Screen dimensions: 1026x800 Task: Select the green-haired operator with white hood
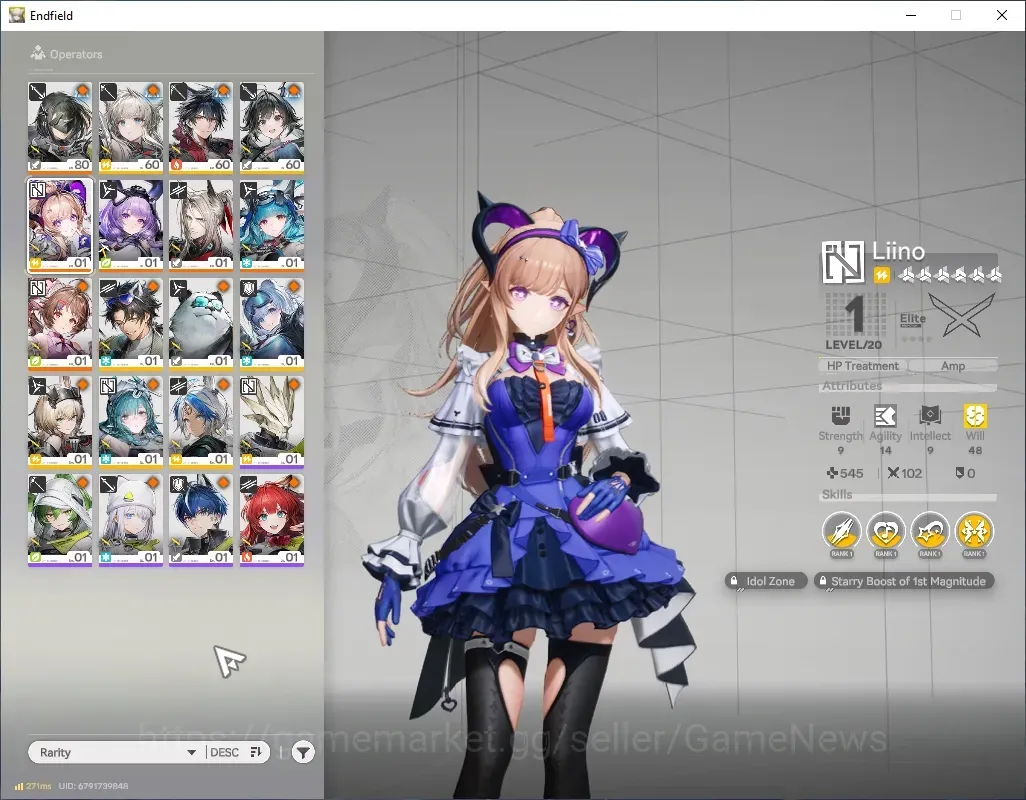coord(60,519)
